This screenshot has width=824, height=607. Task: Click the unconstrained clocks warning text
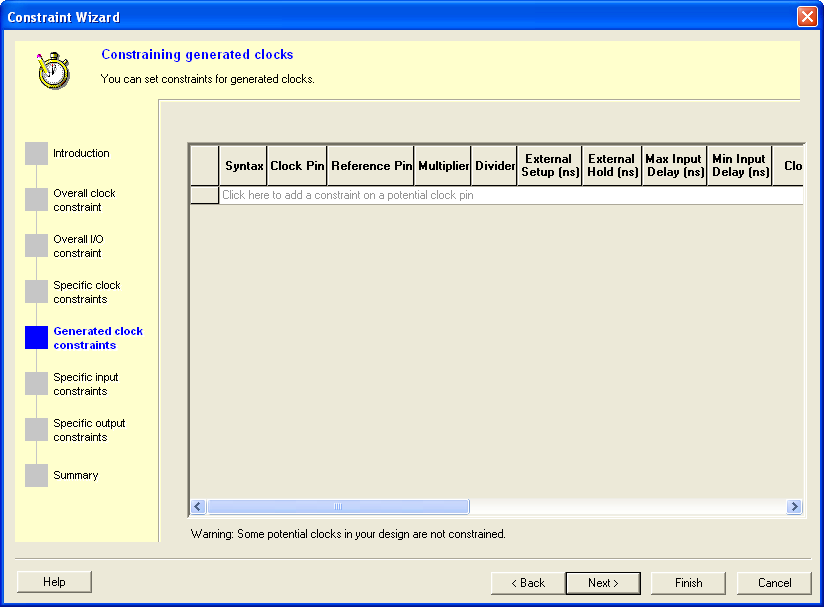tap(348, 534)
